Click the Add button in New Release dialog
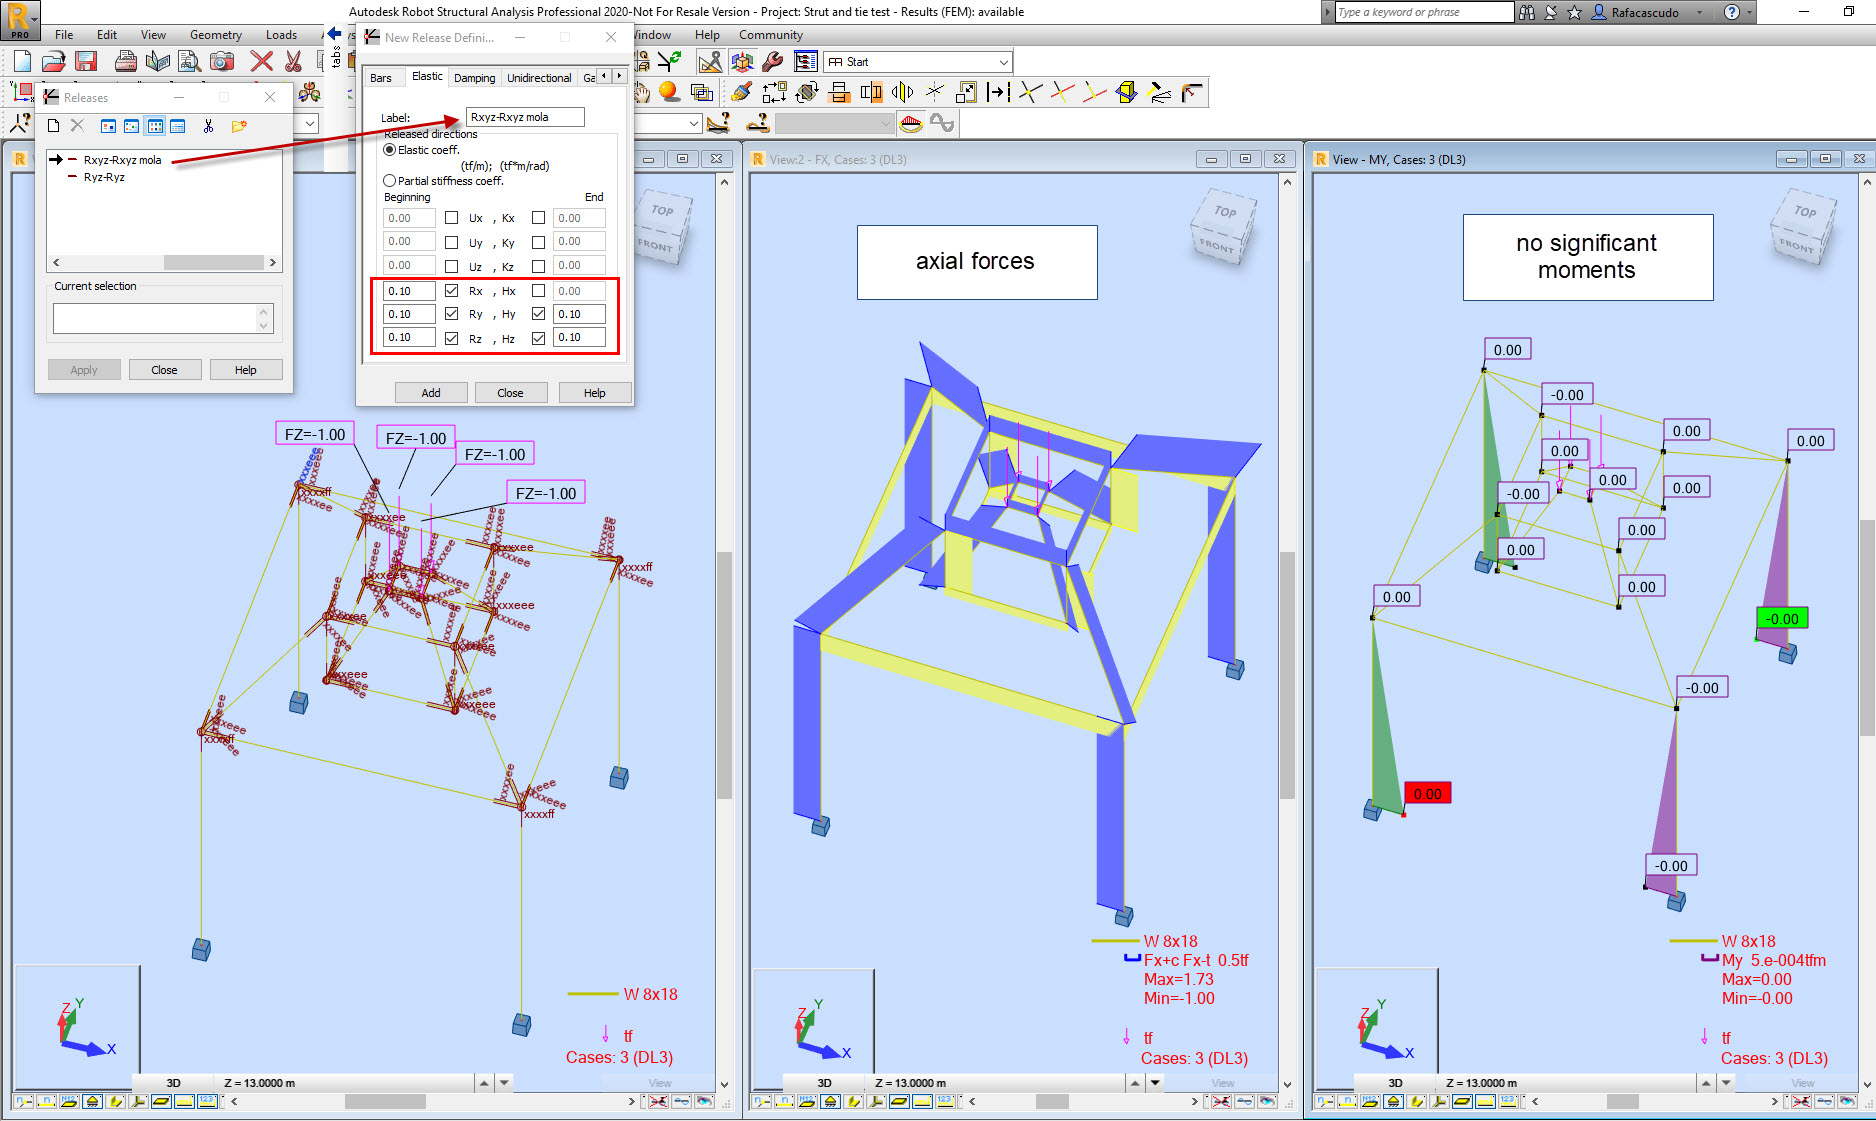The image size is (1876, 1121). pyautogui.click(x=431, y=392)
